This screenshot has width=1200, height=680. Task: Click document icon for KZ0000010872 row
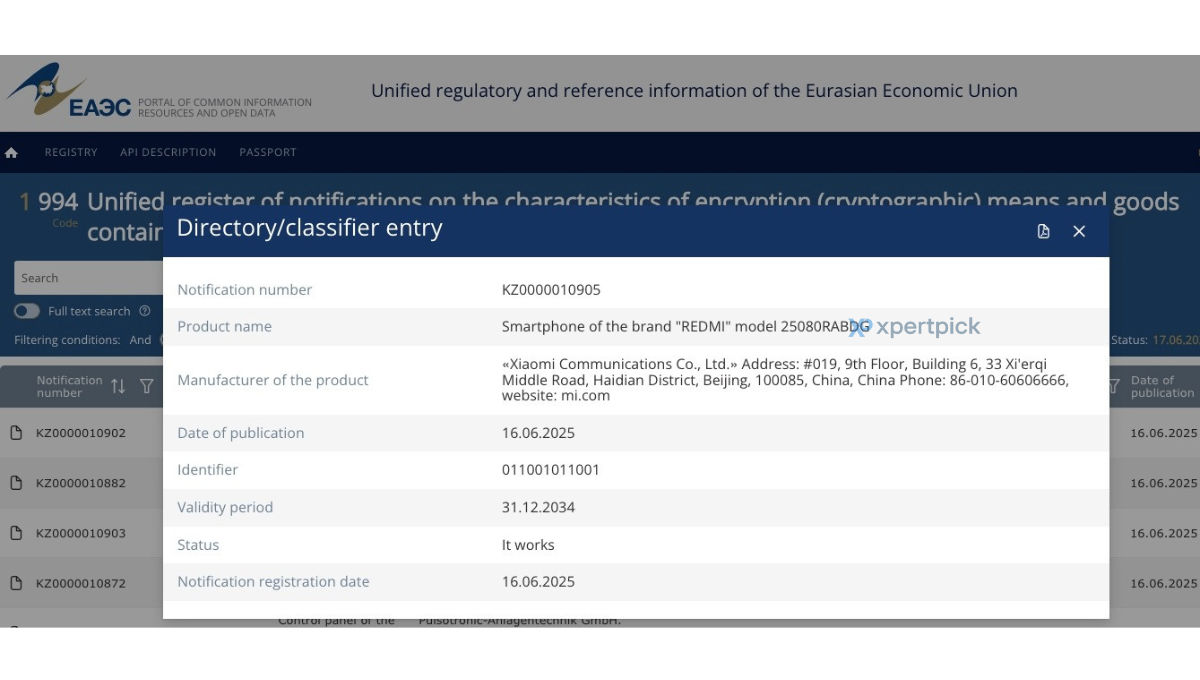pyautogui.click(x=16, y=583)
